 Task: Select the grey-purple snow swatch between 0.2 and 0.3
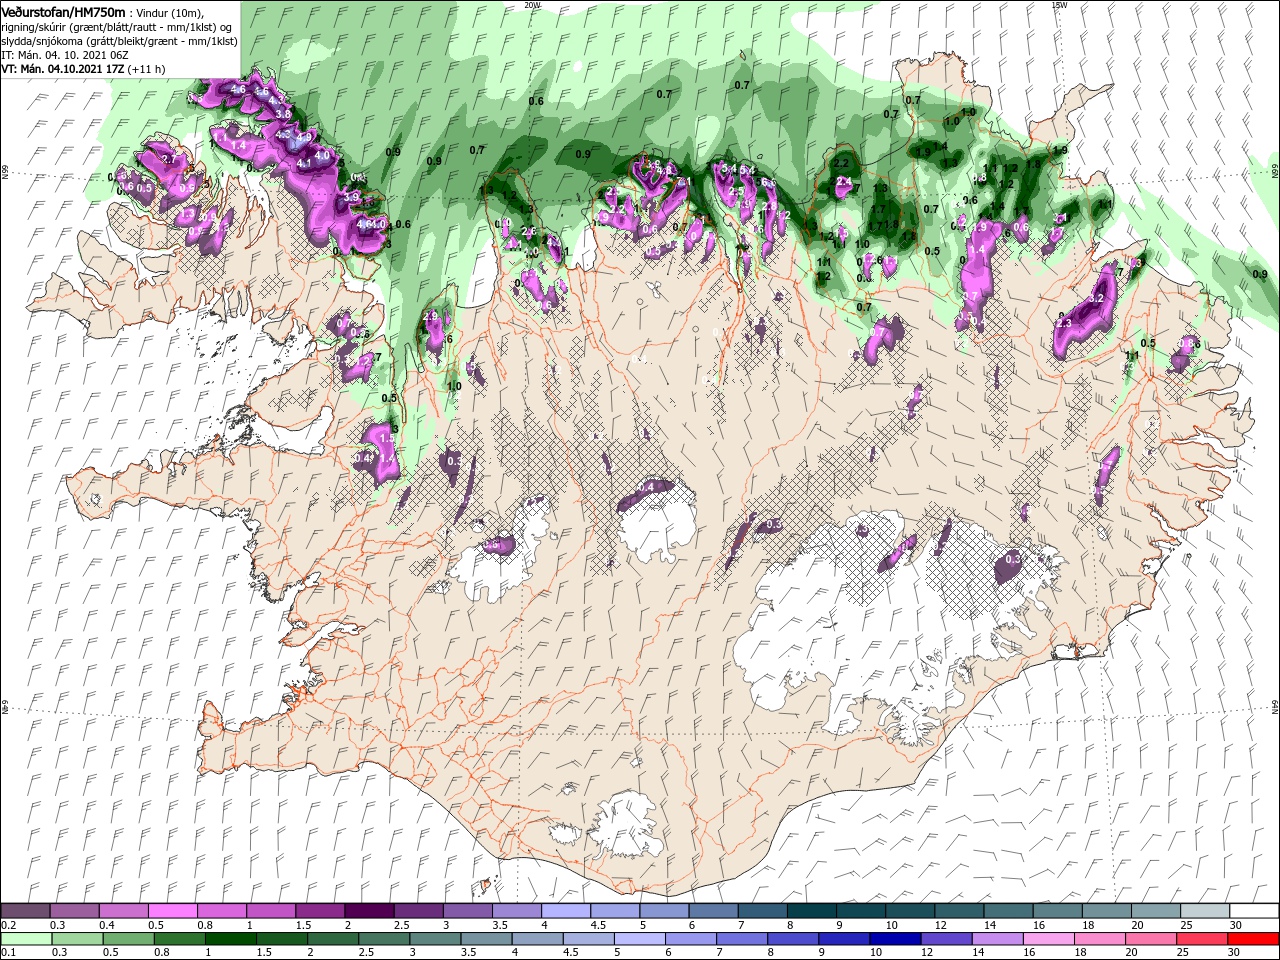click(x=26, y=911)
